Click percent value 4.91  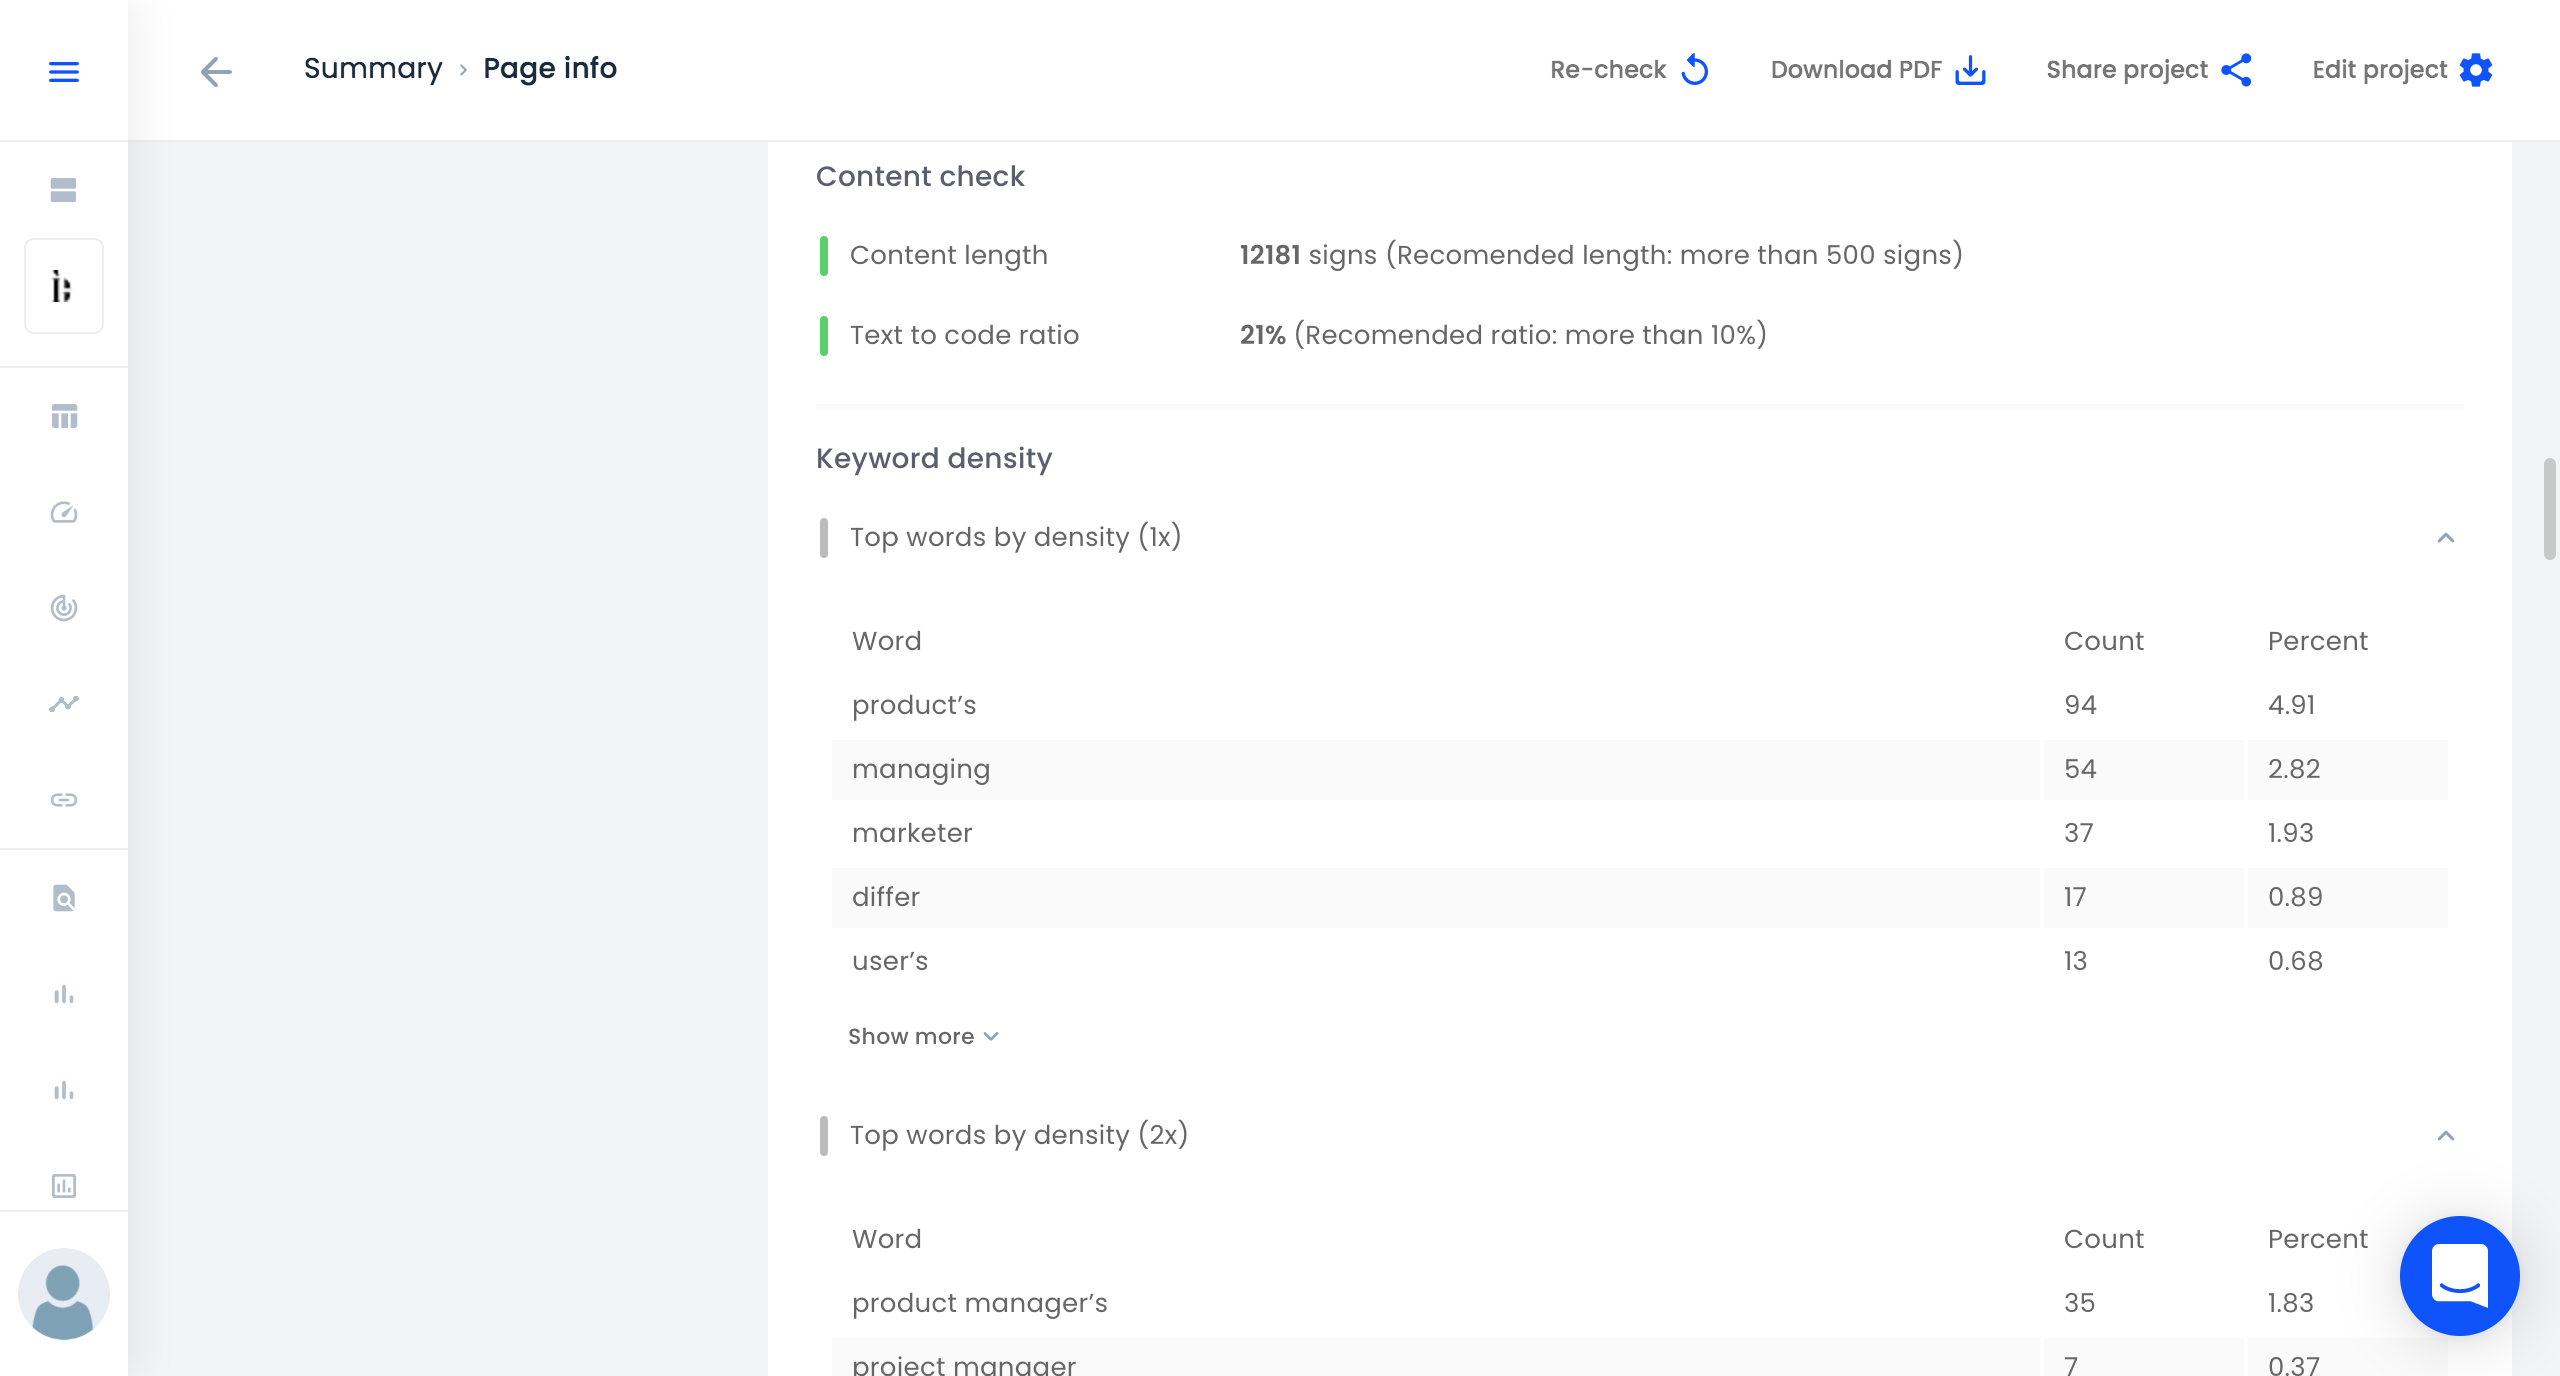pyautogui.click(x=2292, y=705)
